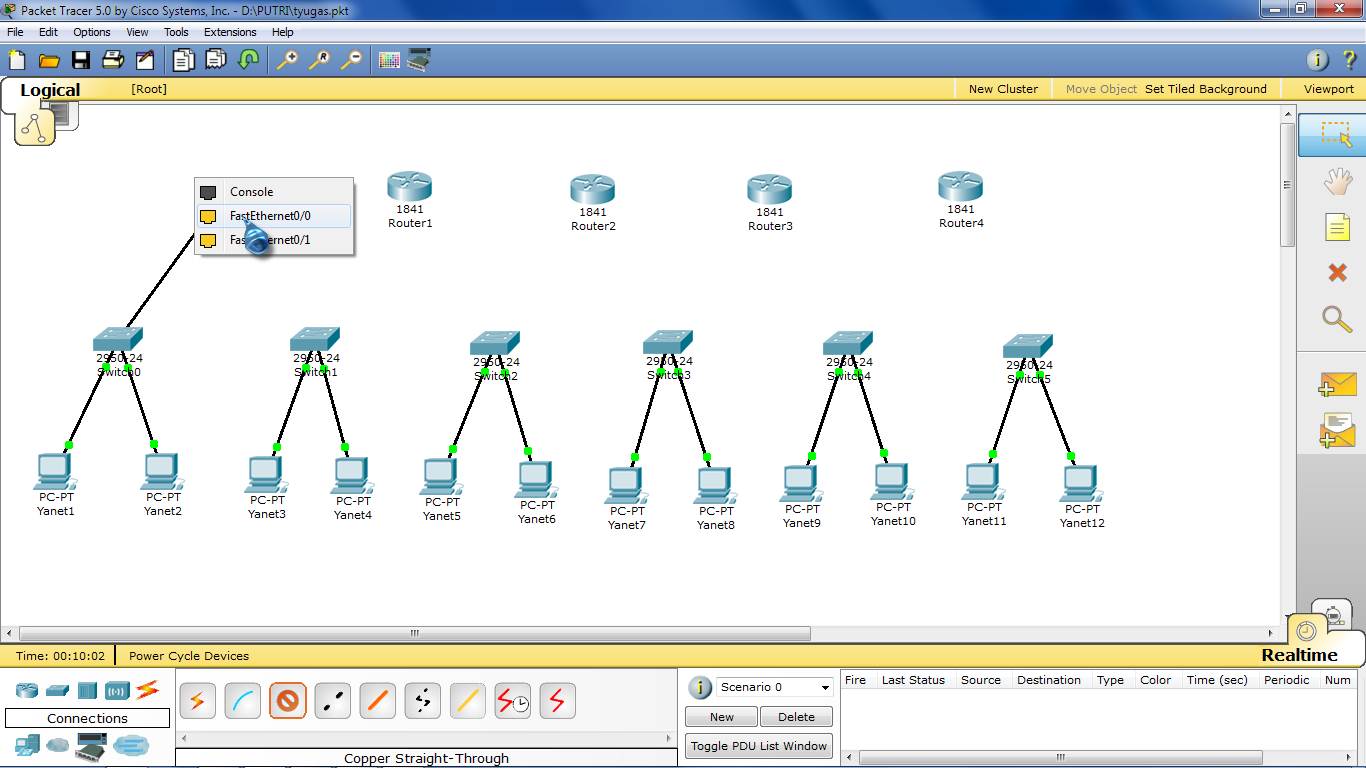Screen dimensions: 1366x768
Task: Click Set Tiled Background
Action: tap(1206, 89)
